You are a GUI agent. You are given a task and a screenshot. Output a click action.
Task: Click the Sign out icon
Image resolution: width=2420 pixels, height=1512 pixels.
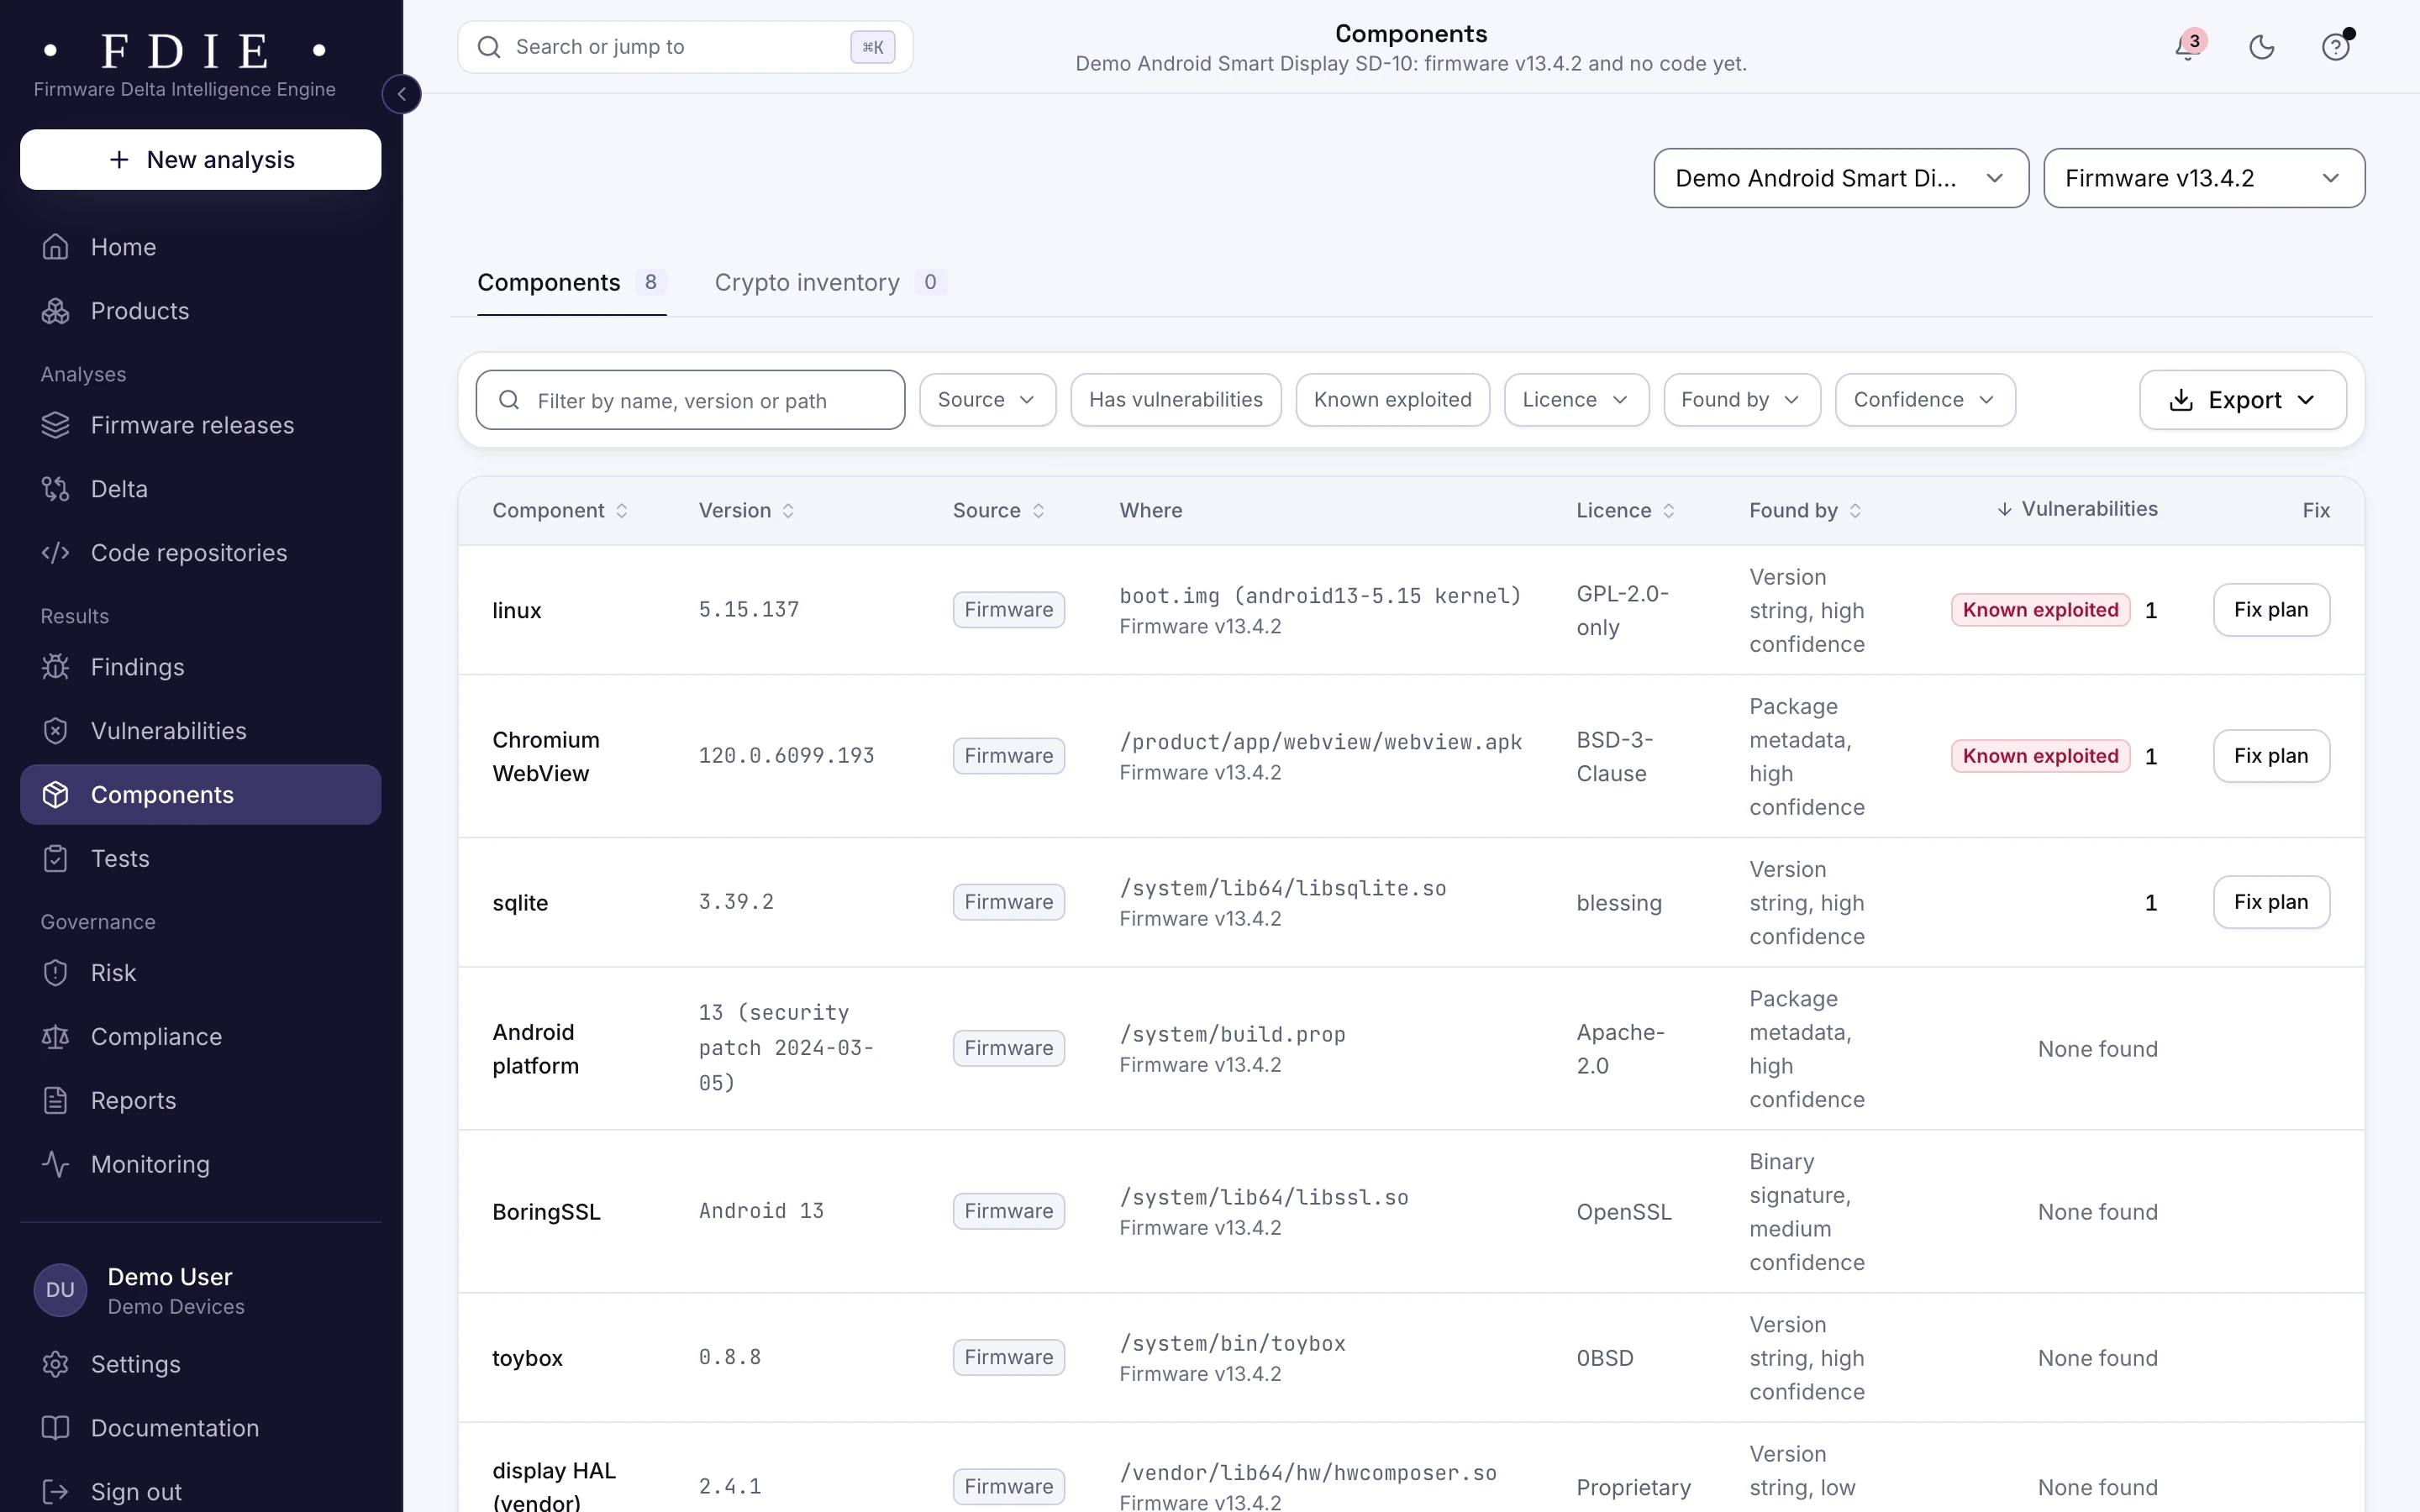coord(56,1492)
